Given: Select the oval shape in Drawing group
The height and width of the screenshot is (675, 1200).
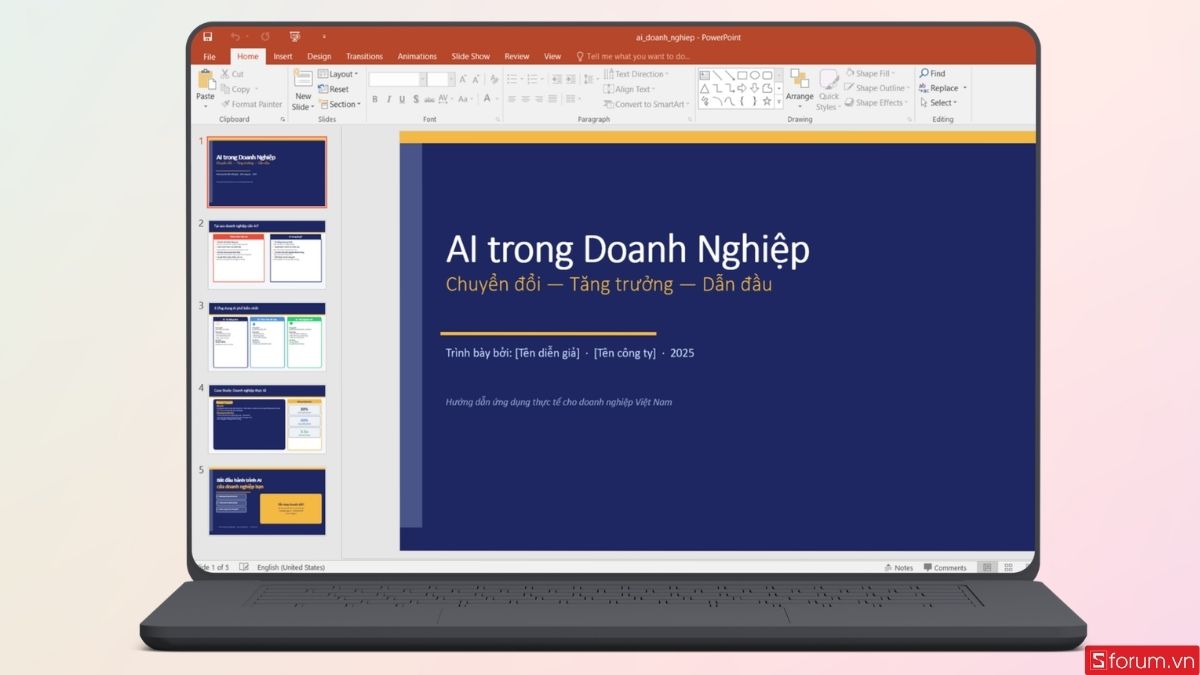Looking at the screenshot, I should (x=755, y=74).
